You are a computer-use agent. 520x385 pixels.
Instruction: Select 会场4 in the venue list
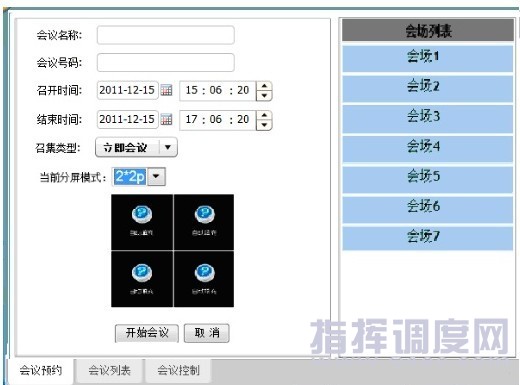428,148
